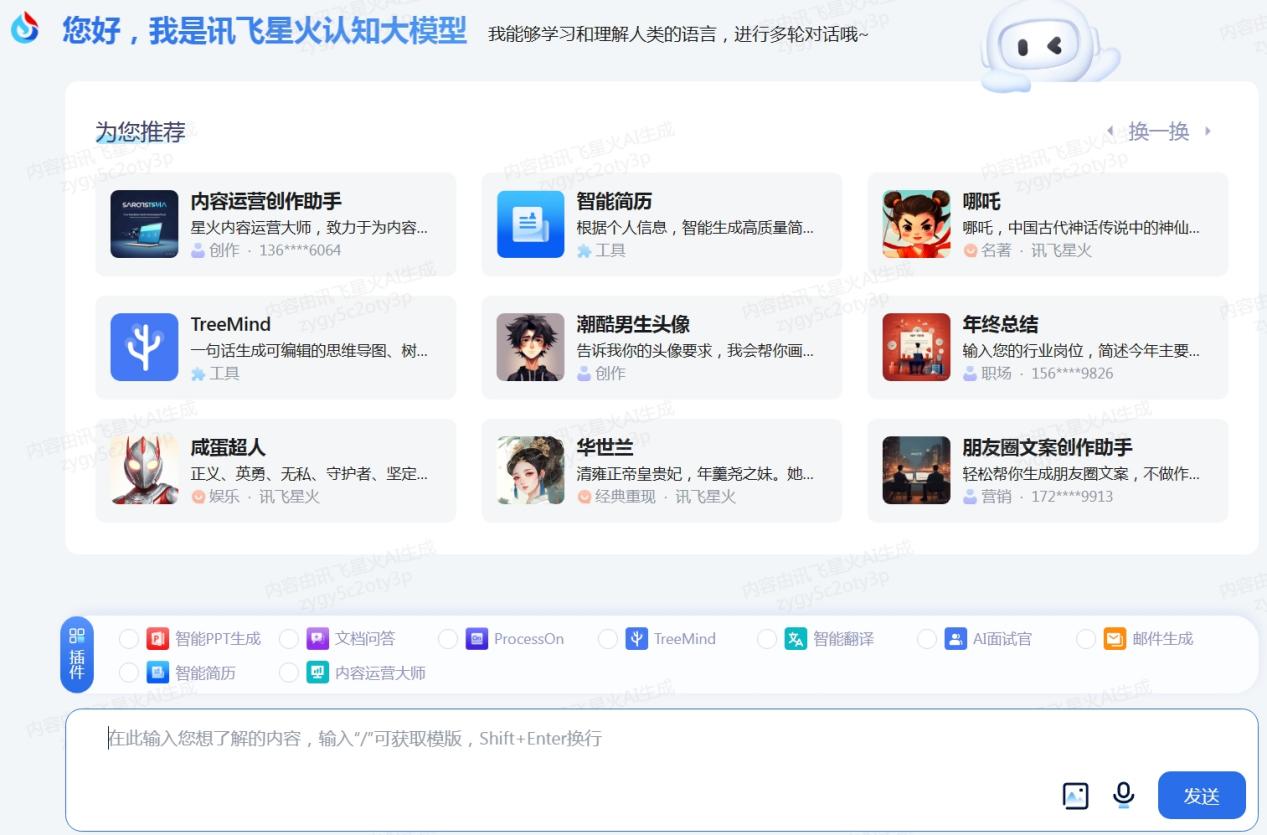
Task: Click the "职场 · 156****9826" tag line
Action: (x=1038, y=373)
